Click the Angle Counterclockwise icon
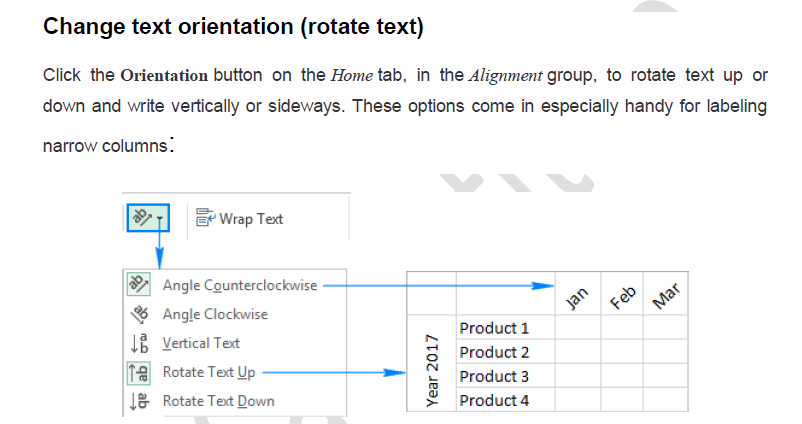This screenshot has height=424, width=802. tap(141, 286)
